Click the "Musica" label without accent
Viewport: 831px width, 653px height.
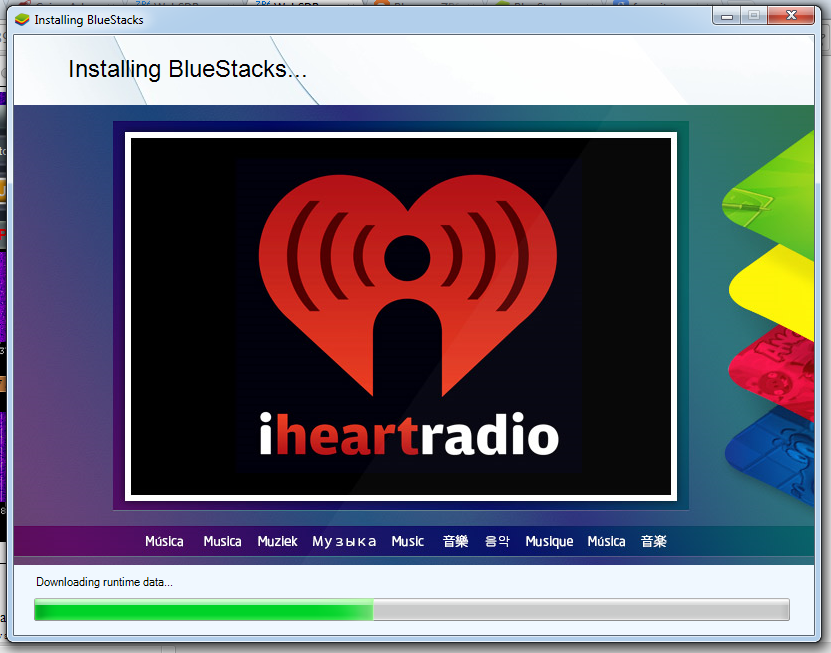pyautogui.click(x=223, y=541)
